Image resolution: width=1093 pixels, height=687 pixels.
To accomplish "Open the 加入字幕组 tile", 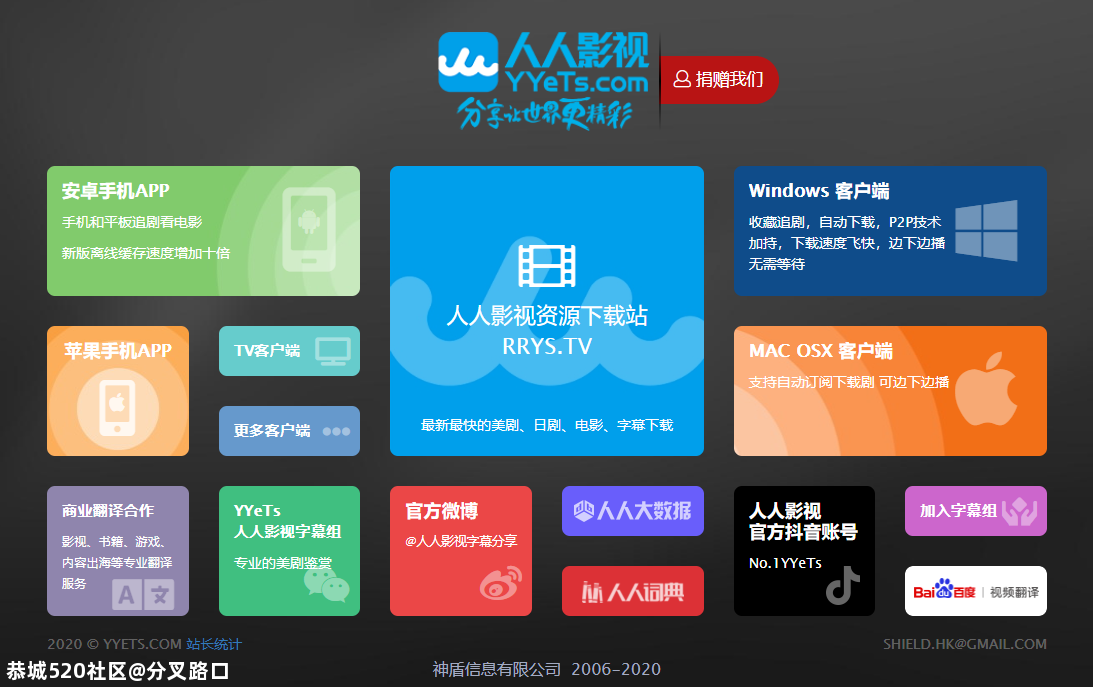I will [x=976, y=511].
